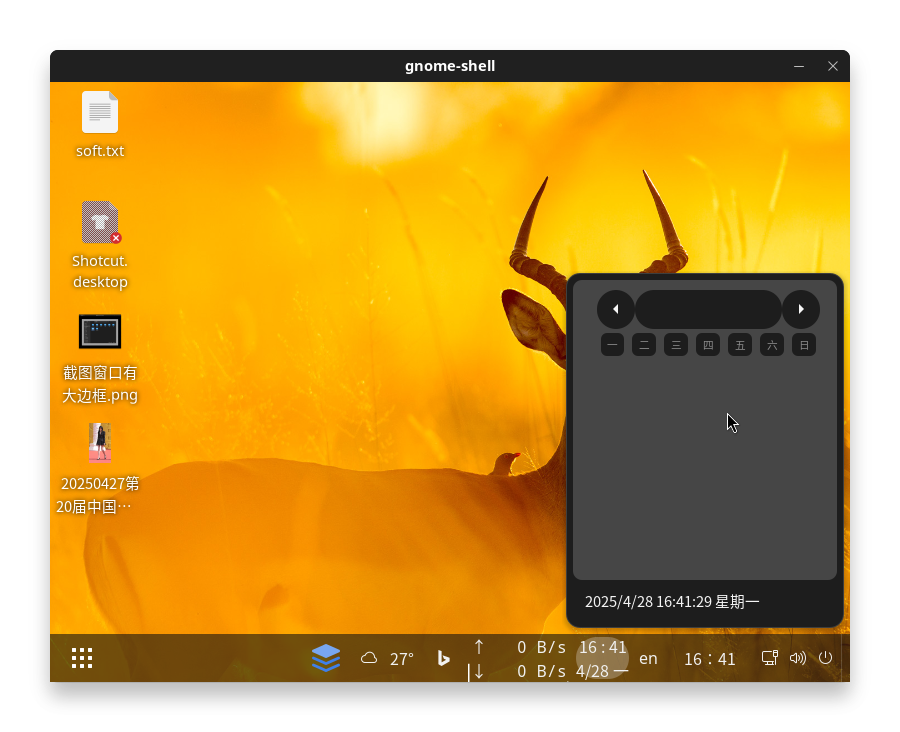Image resolution: width=900 pixels, height=732 pixels.
Task: Click the 2025/4/28 16:41:29 星期一 text
Action: [x=672, y=602]
